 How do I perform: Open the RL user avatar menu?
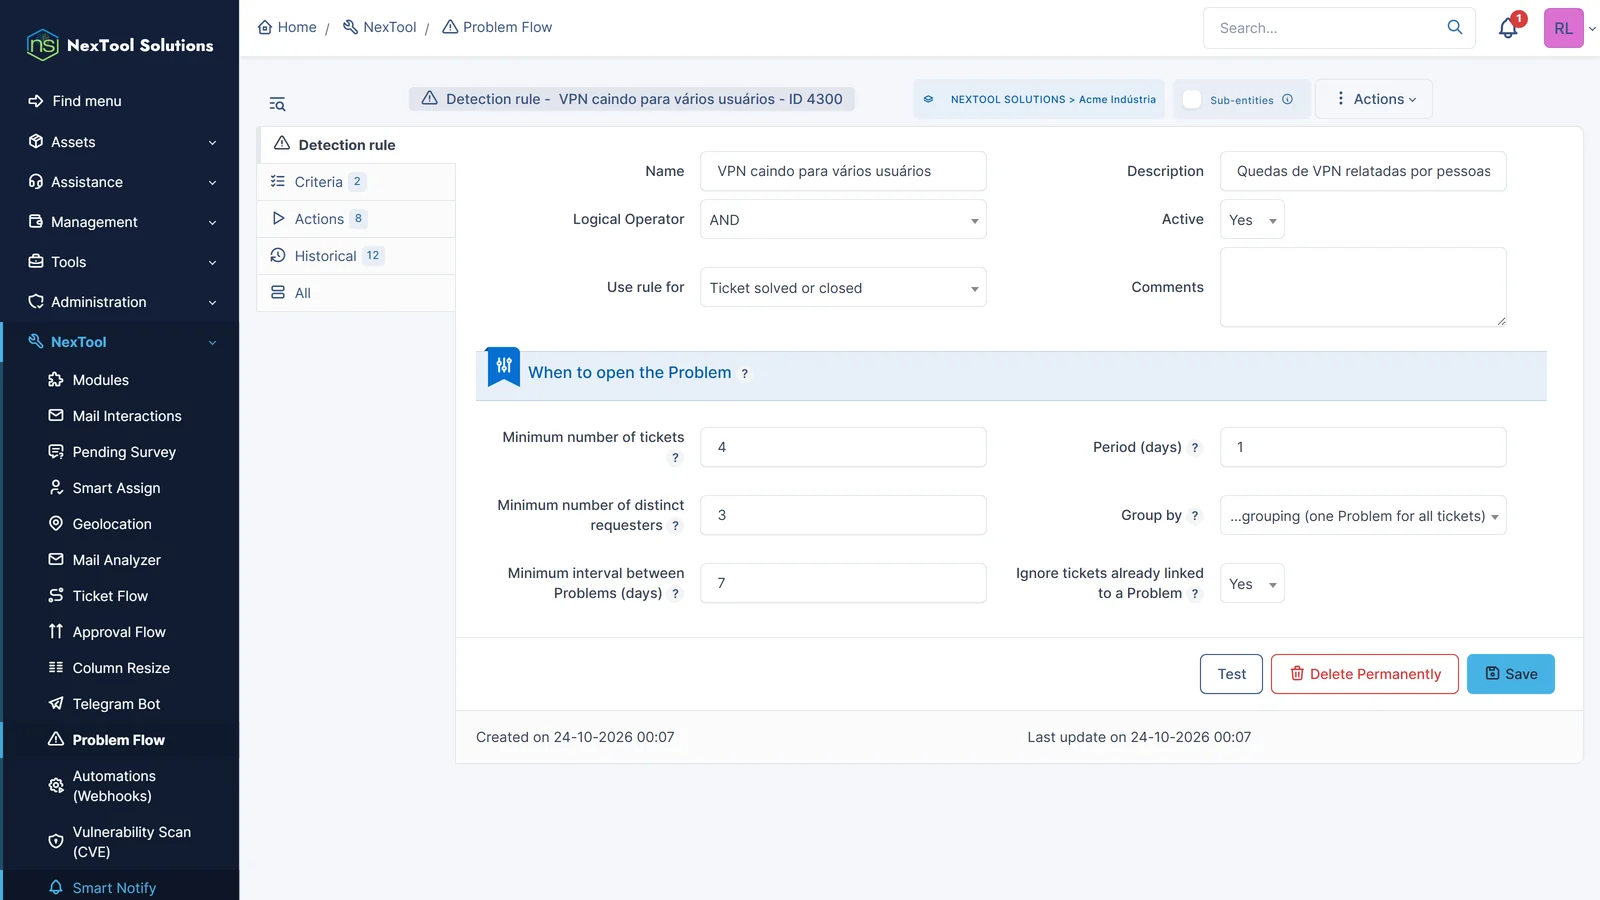pyautogui.click(x=1564, y=28)
